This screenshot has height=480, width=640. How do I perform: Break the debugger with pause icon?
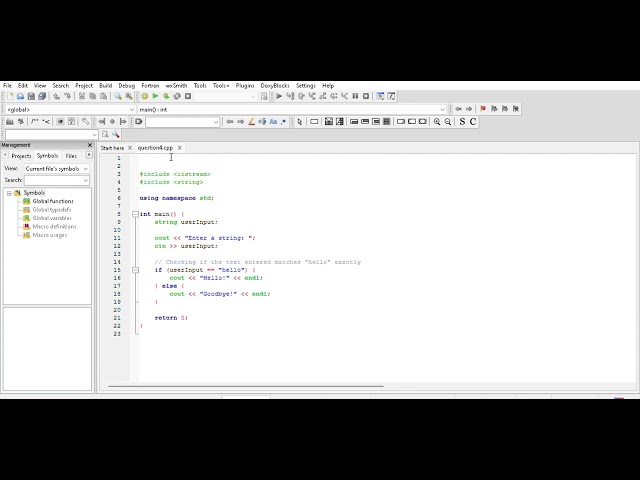[x=355, y=96]
